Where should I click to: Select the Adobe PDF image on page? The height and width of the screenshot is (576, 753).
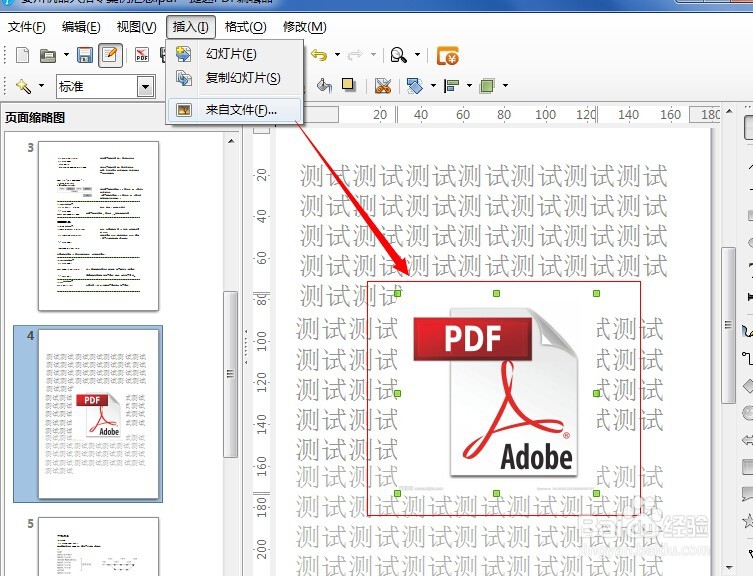(497, 393)
